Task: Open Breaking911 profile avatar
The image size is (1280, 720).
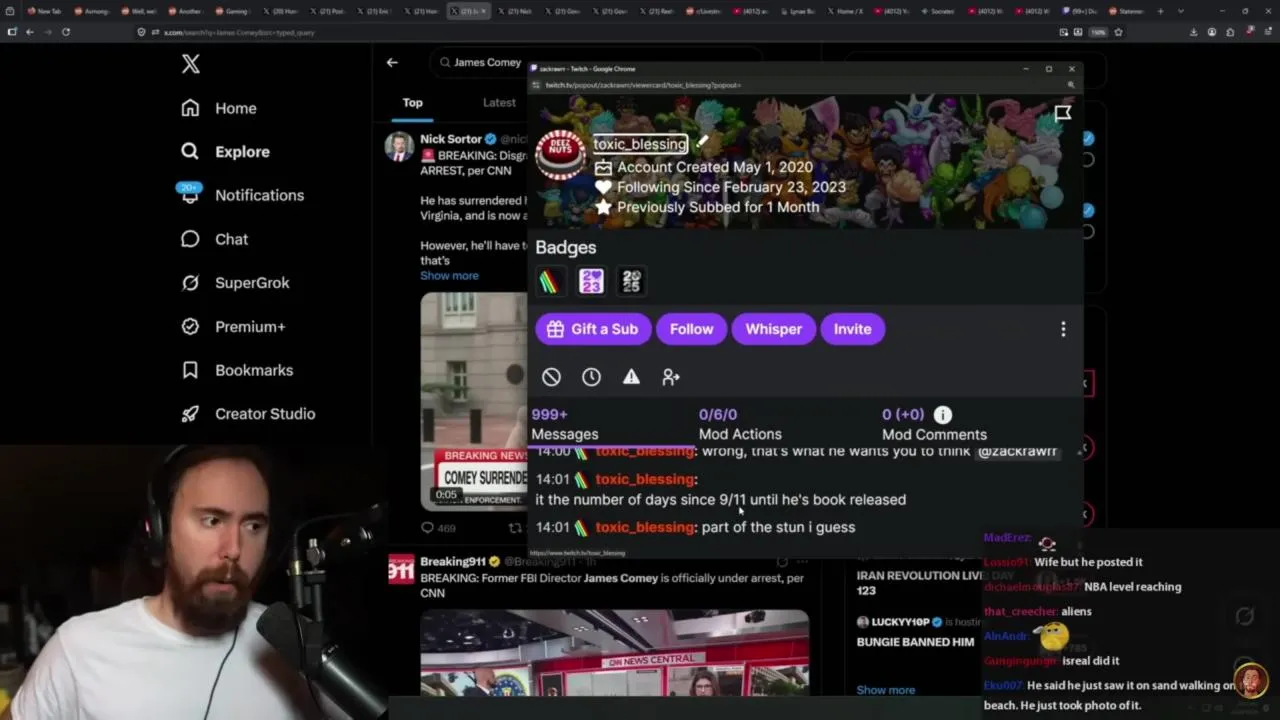Action: (x=401, y=569)
